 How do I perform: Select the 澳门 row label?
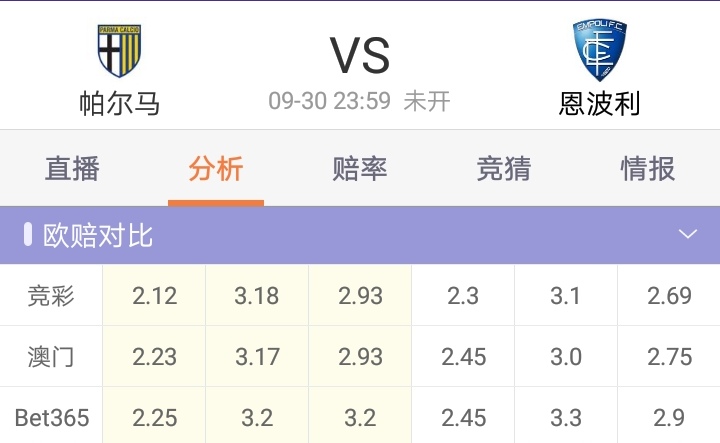pos(51,357)
